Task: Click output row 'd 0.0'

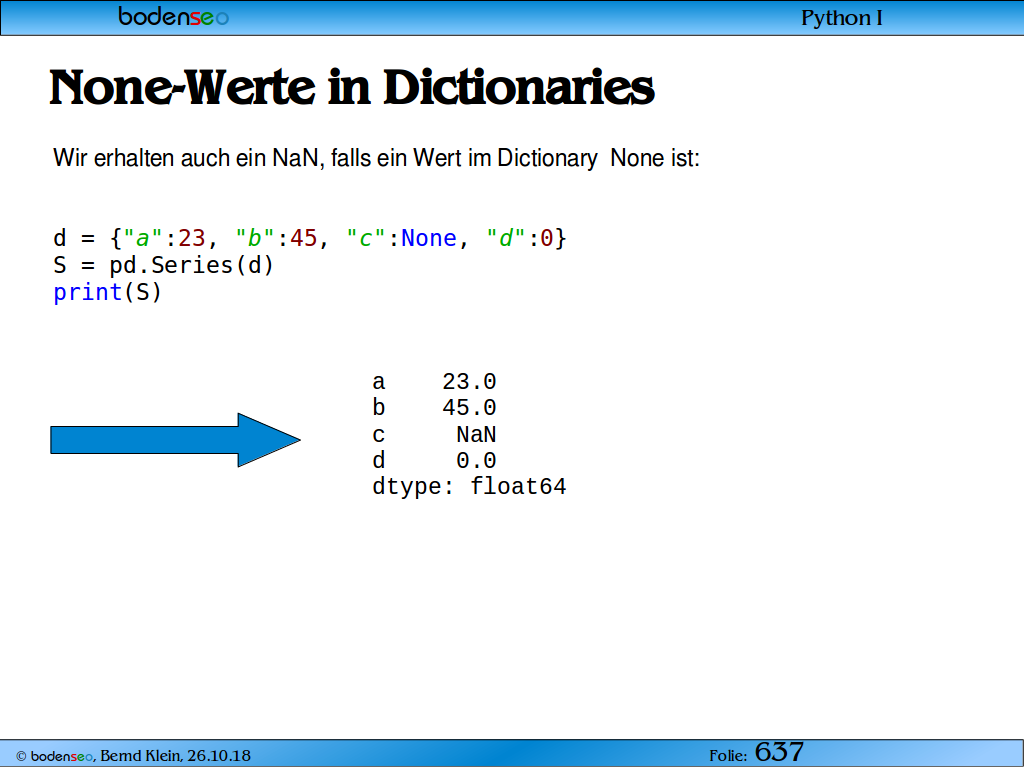Action: [x=434, y=460]
